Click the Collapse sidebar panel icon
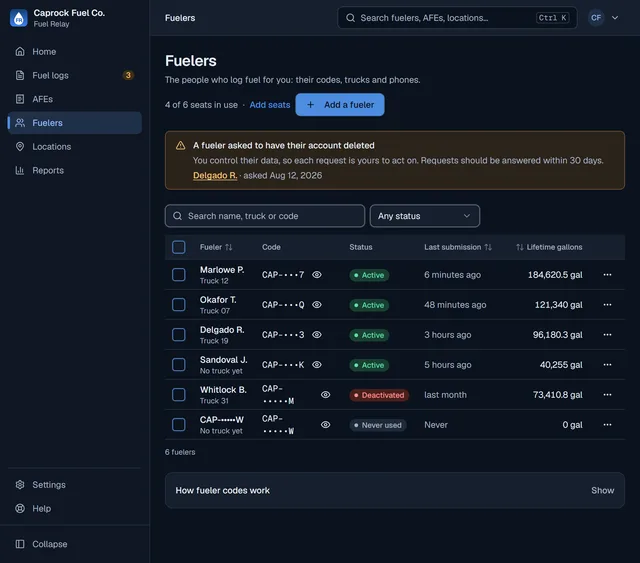640x563 pixels. 20,544
